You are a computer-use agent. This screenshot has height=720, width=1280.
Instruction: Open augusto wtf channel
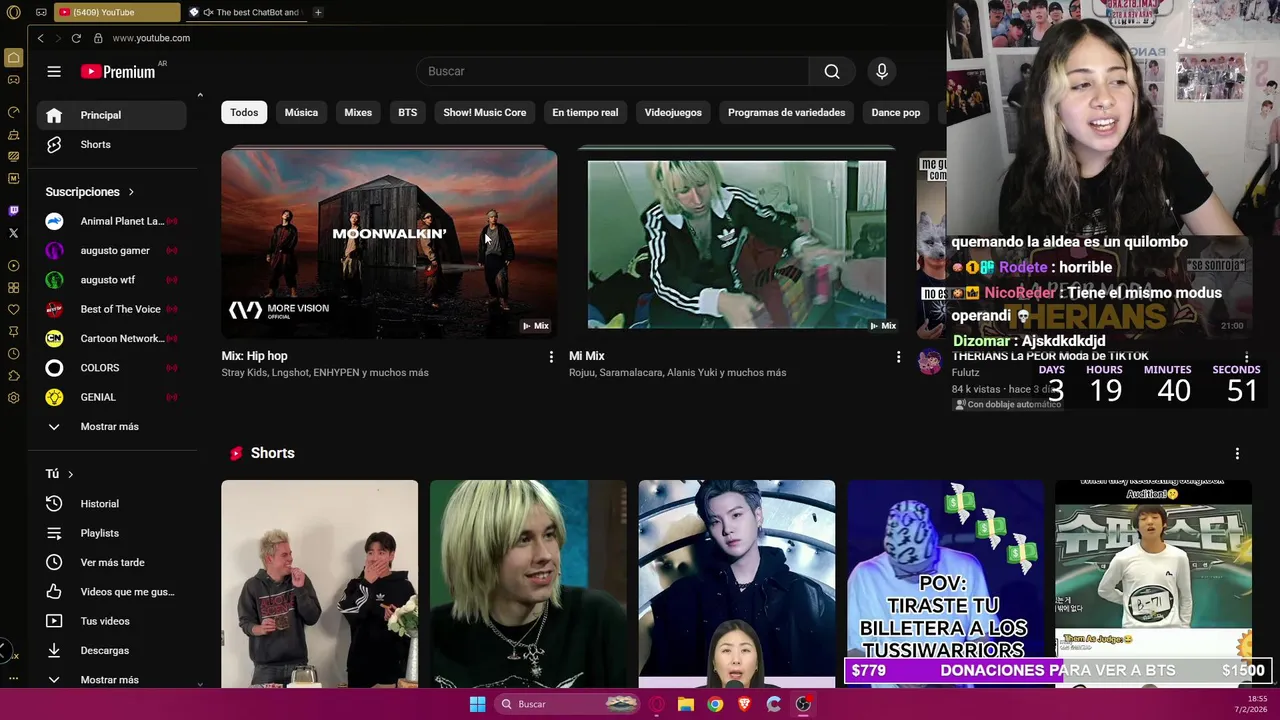(x=112, y=280)
